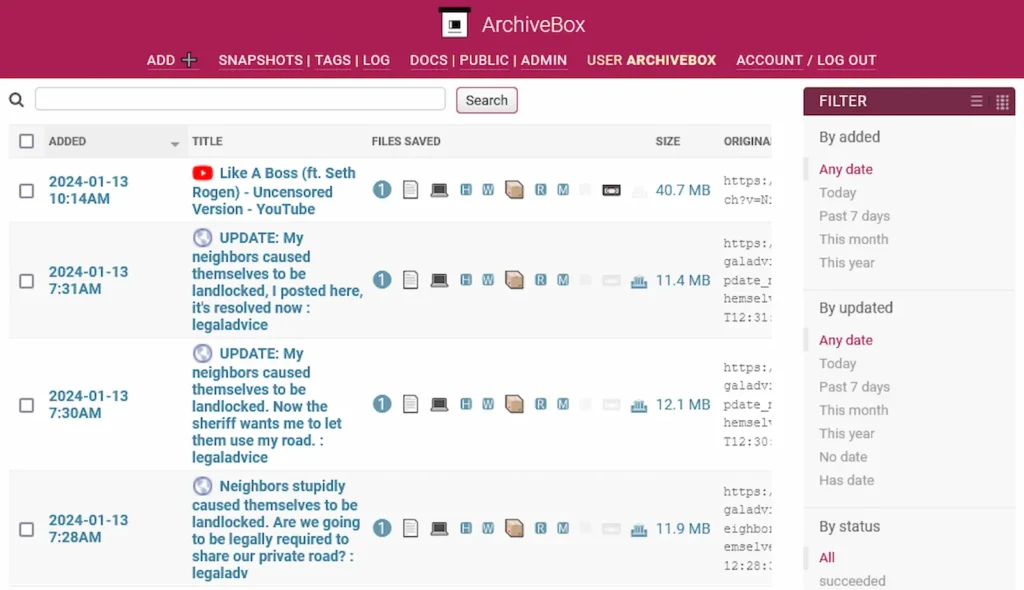Click inside the search text field

[x=240, y=99]
